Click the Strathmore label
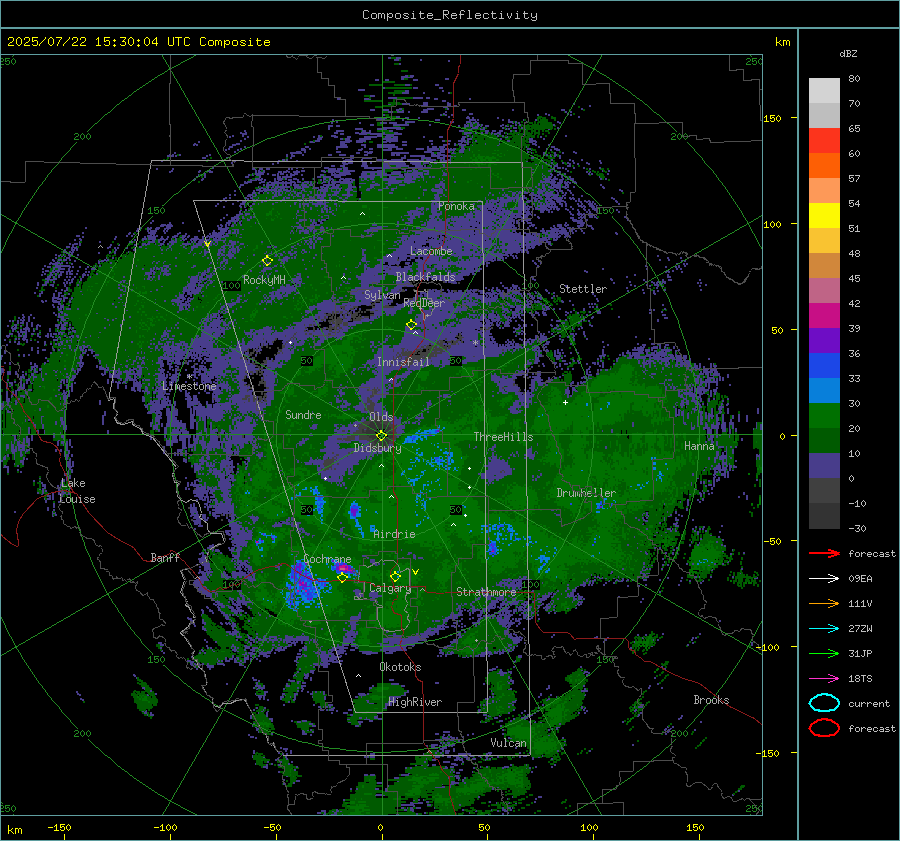900x841 pixels. tap(486, 592)
